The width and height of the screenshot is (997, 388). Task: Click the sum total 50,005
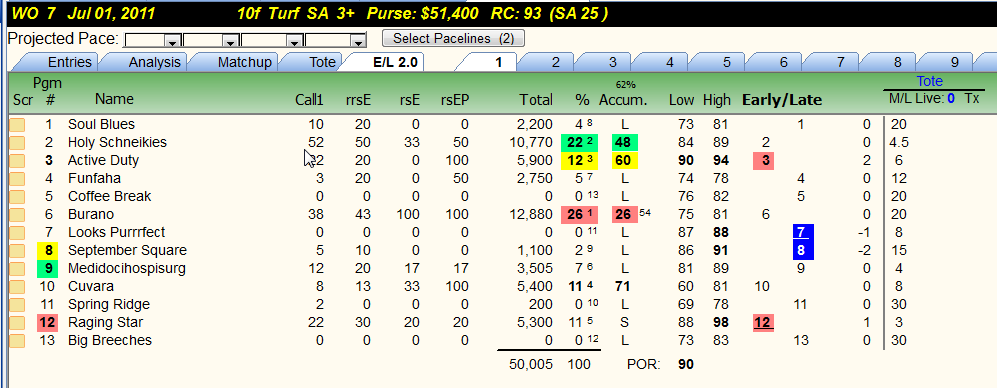click(x=531, y=364)
